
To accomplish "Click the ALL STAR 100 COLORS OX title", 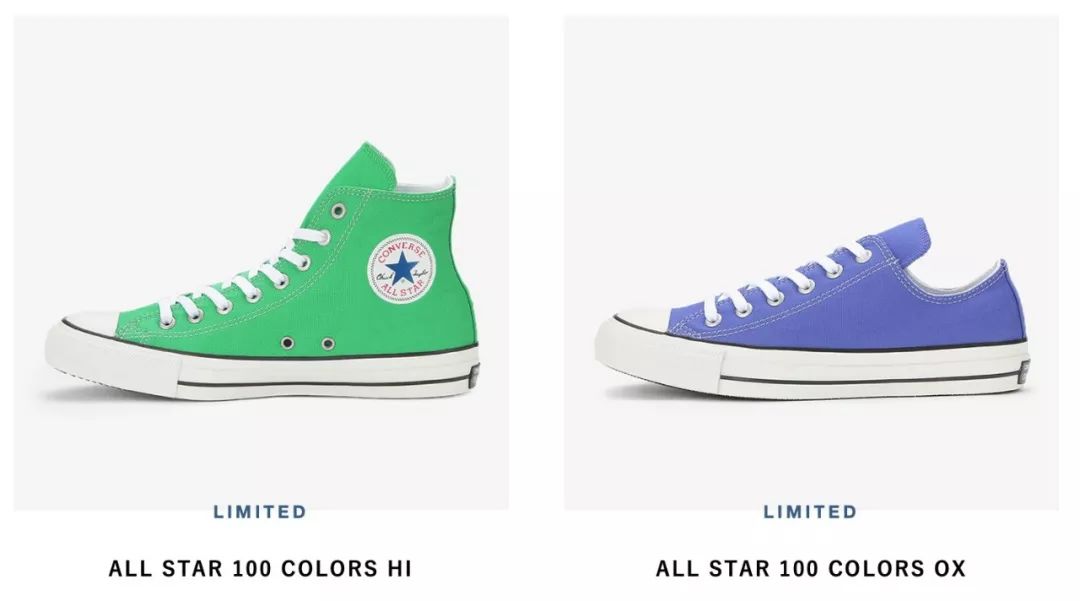I will pos(811,569).
